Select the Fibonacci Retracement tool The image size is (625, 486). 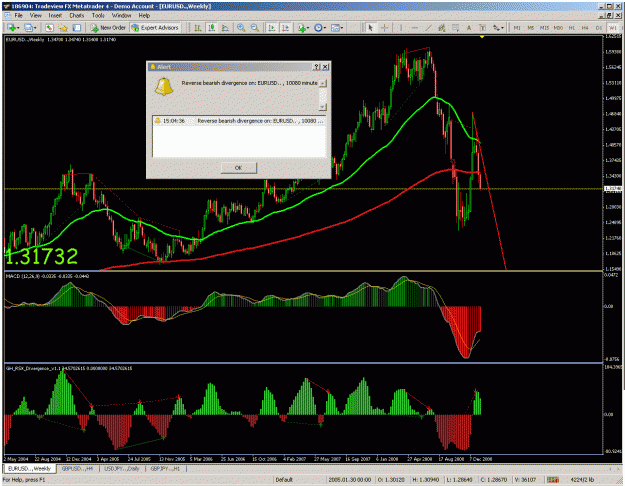(455, 28)
